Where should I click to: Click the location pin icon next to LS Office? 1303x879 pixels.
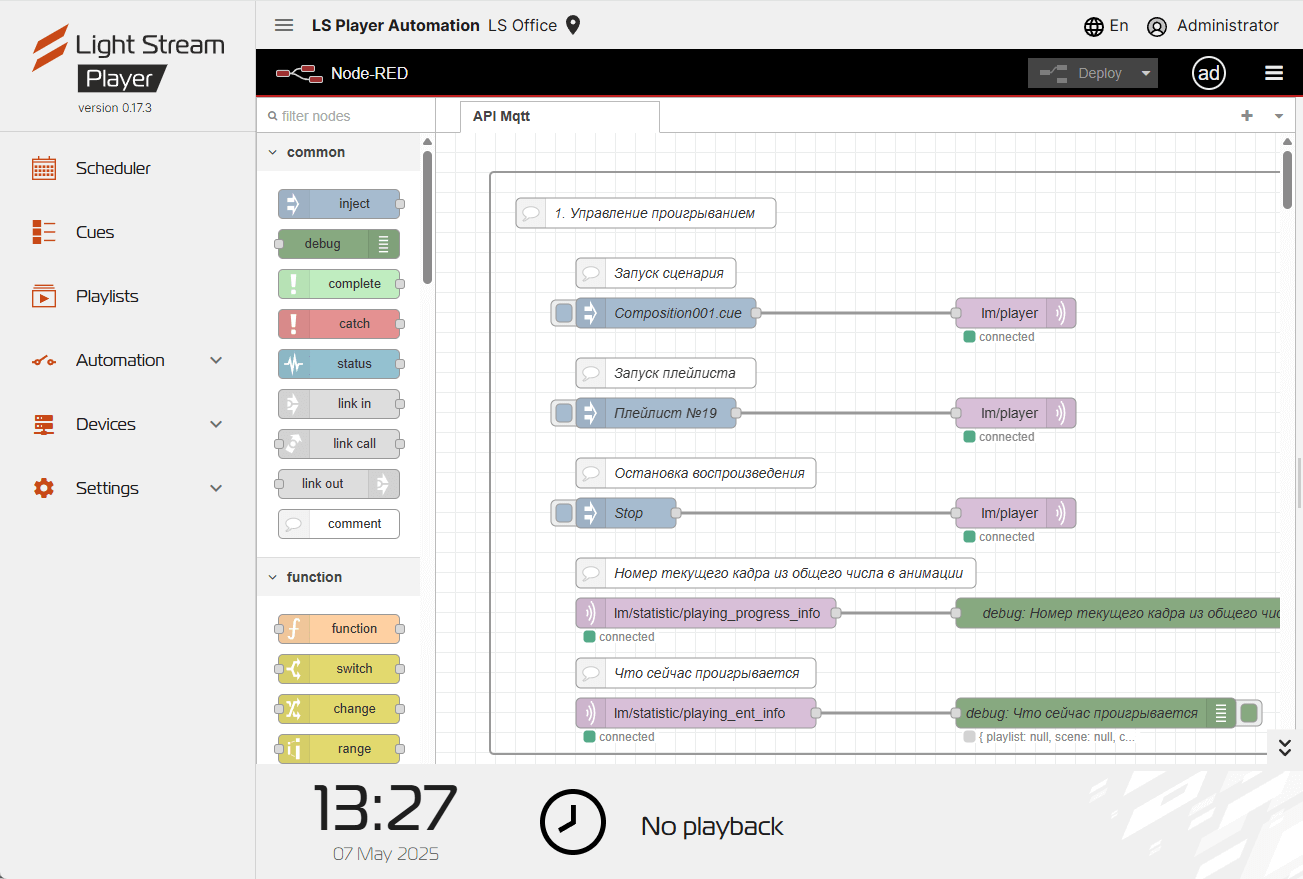tap(573, 26)
